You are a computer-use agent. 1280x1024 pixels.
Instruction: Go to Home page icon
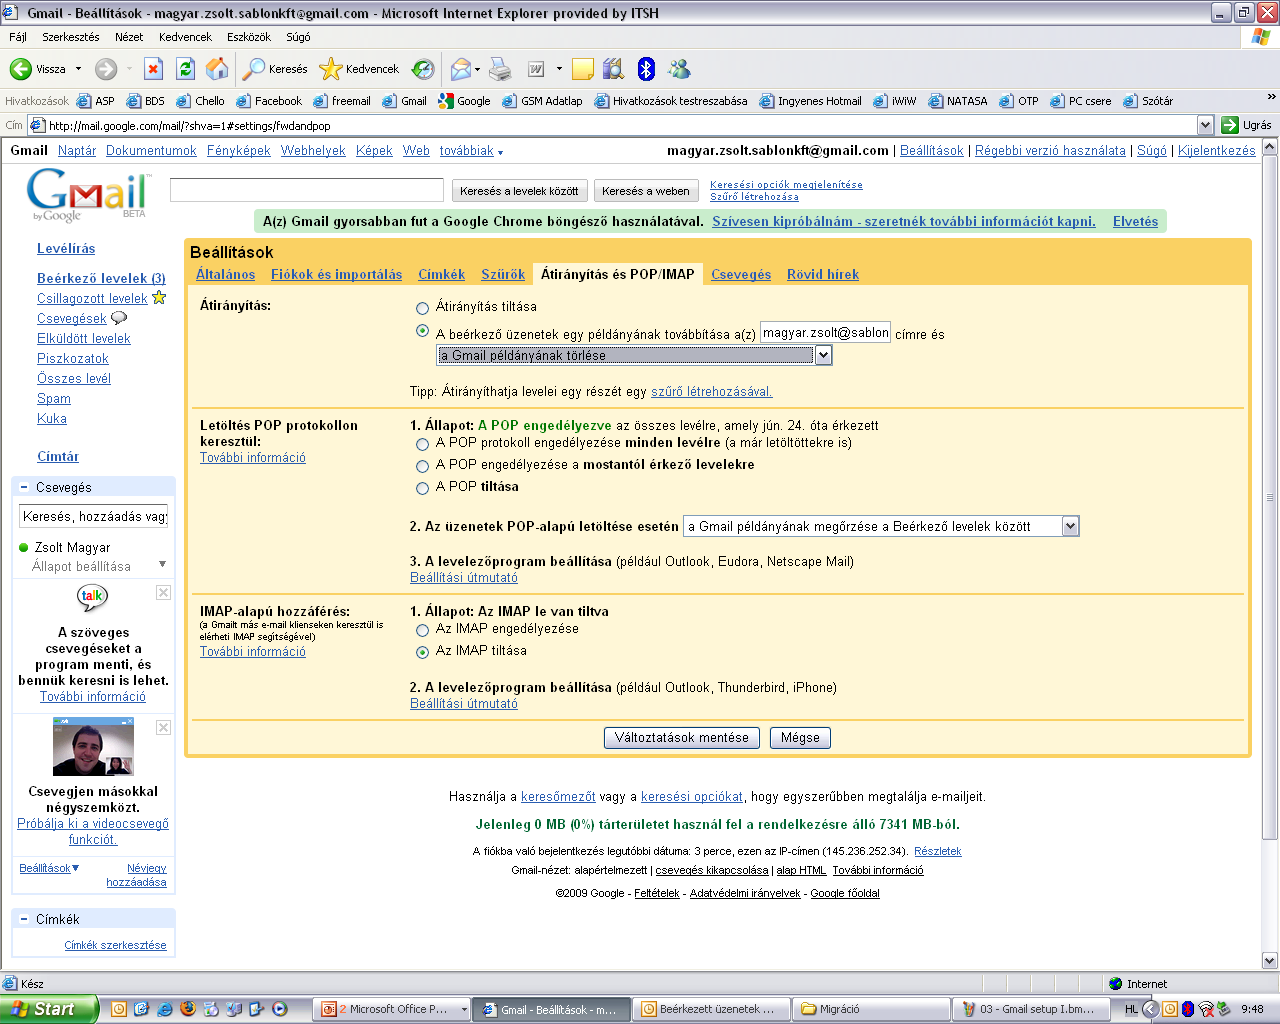[217, 69]
